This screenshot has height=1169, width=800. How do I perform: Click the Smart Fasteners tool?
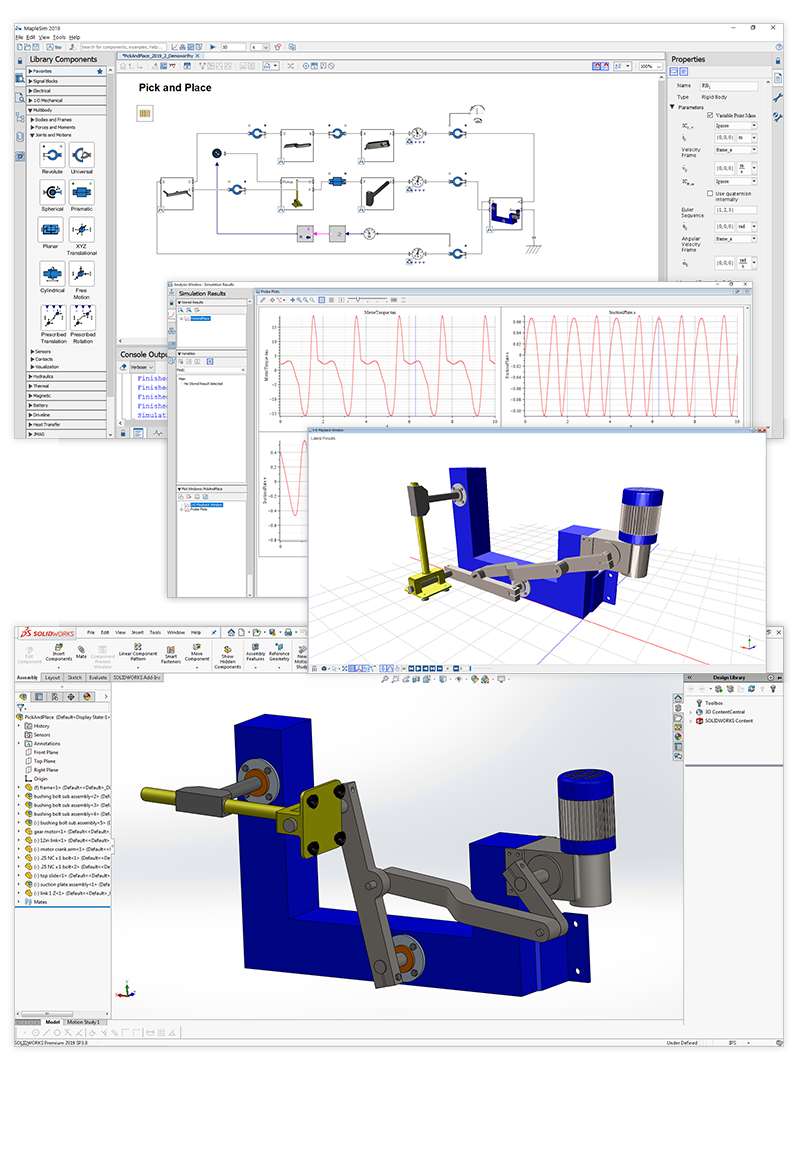pos(171,654)
